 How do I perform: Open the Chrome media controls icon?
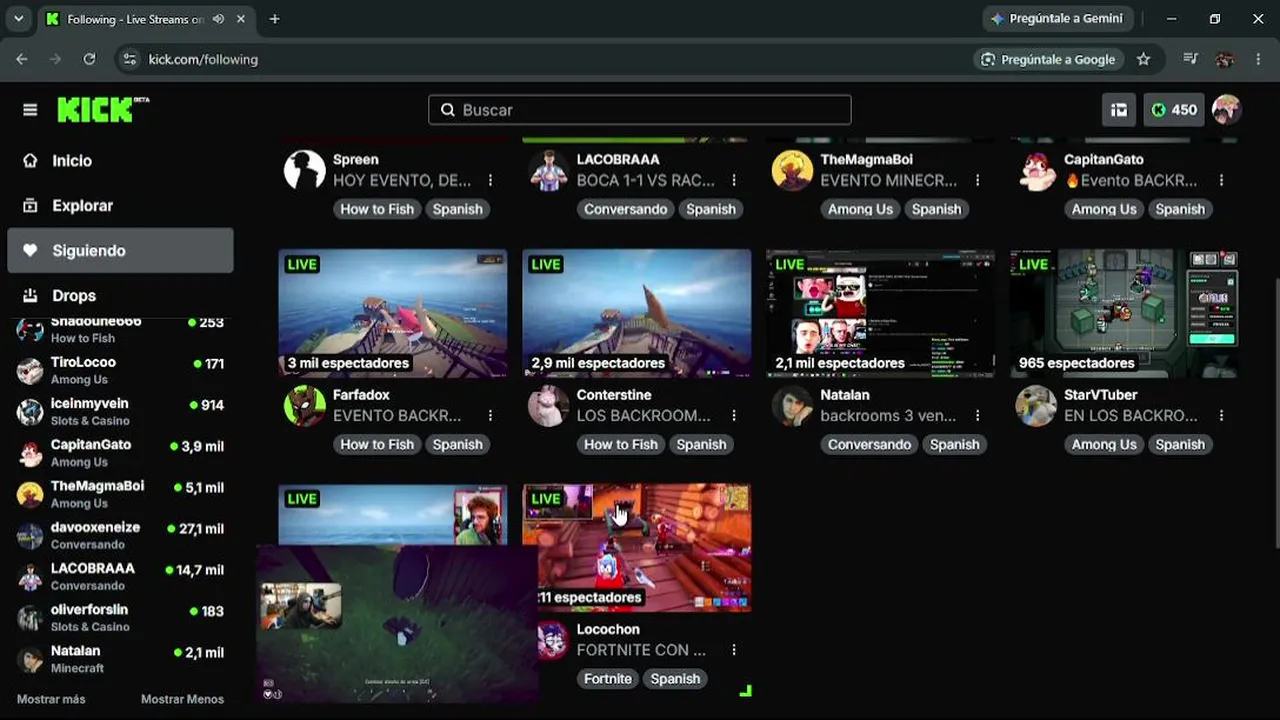click(1190, 59)
